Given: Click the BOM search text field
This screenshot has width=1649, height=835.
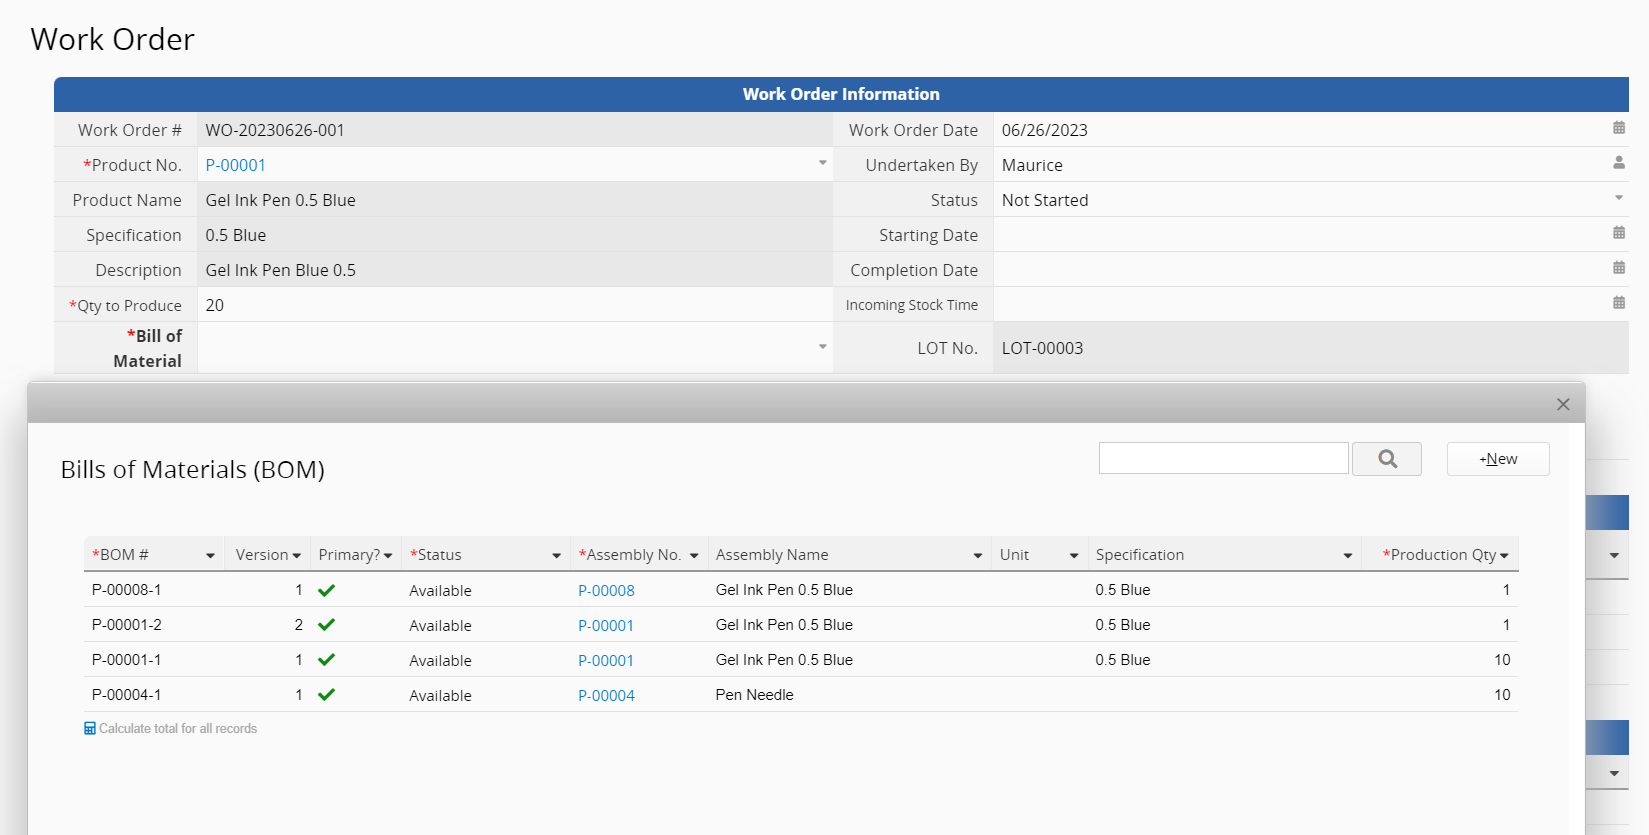Looking at the screenshot, I should coord(1223,458).
